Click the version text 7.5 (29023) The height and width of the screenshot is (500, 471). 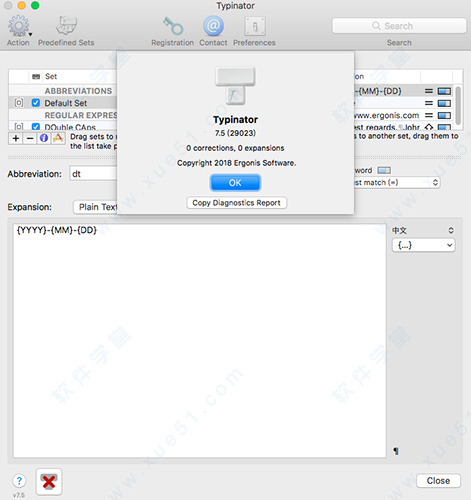(235, 133)
